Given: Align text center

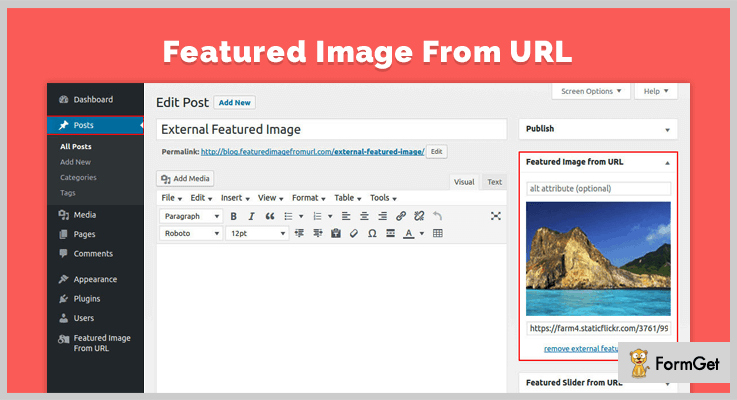Looking at the screenshot, I should (364, 216).
